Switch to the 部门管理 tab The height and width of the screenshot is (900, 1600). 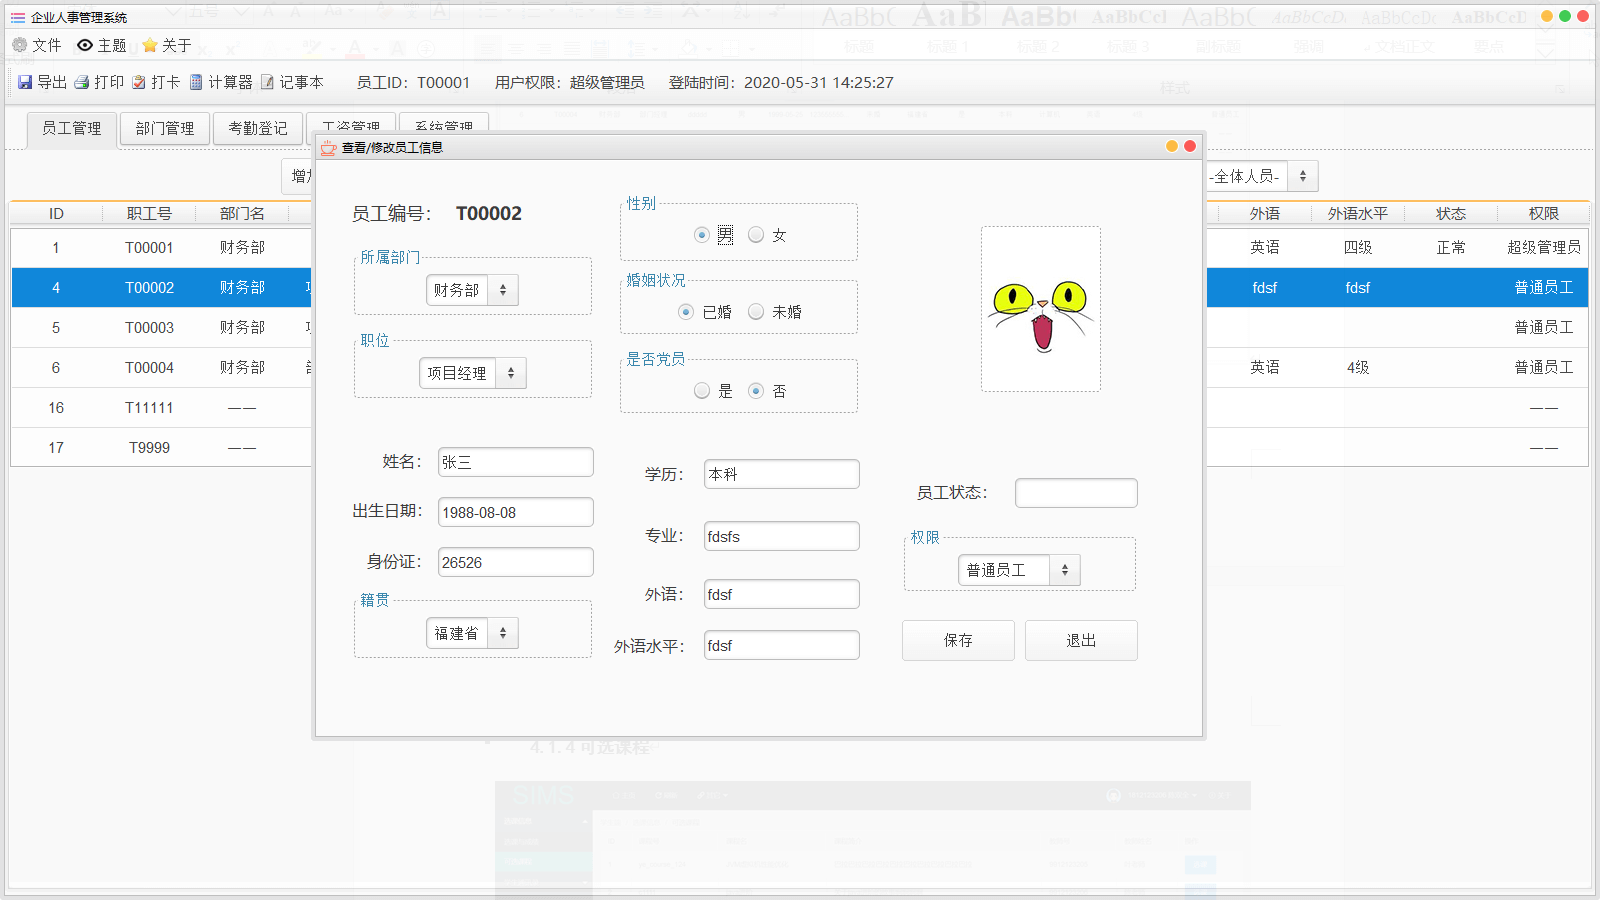pyautogui.click(x=165, y=129)
